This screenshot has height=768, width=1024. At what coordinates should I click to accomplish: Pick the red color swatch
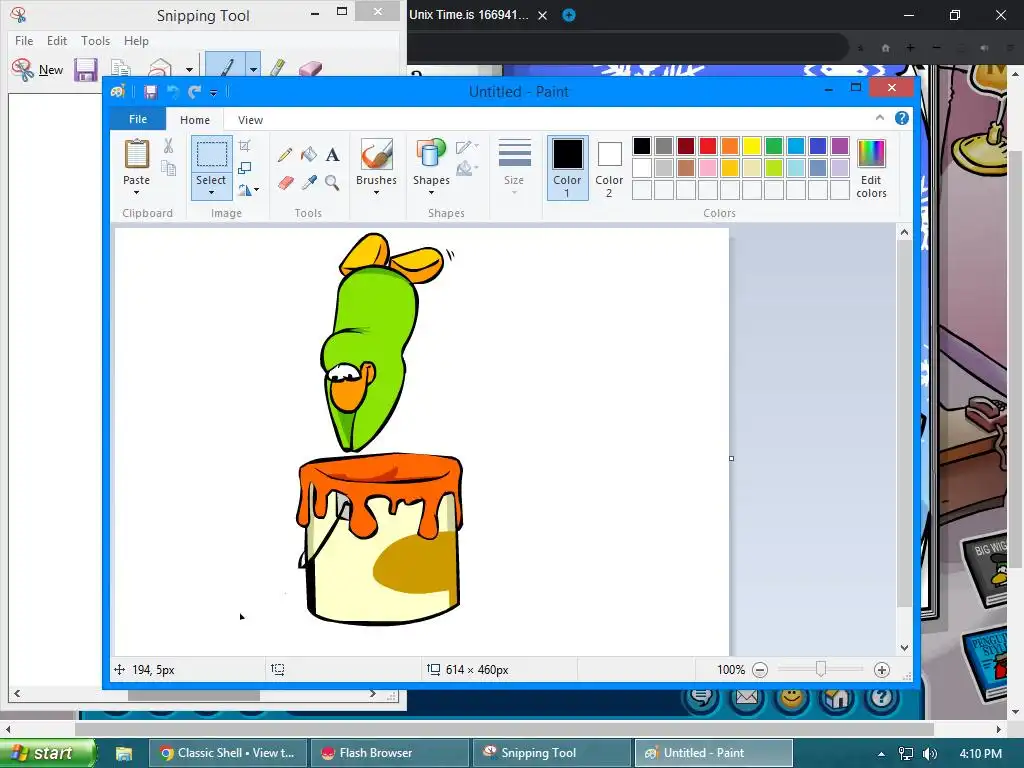coord(708,146)
